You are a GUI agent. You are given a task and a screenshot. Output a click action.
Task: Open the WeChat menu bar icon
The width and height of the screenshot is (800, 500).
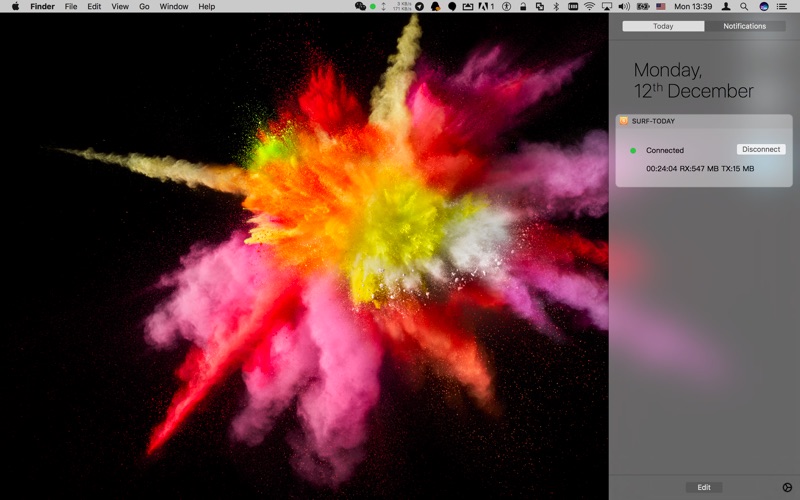(x=361, y=6)
